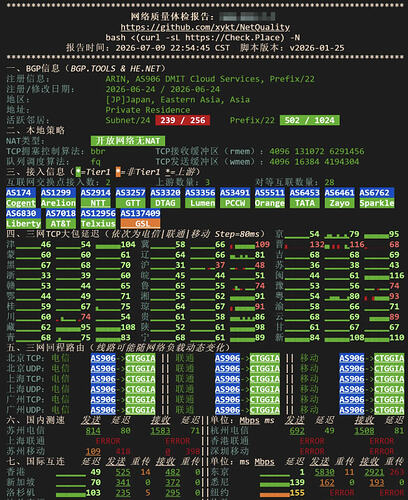The image size is (408, 500).
Task: Click the TATA label
Action: coord(305,203)
